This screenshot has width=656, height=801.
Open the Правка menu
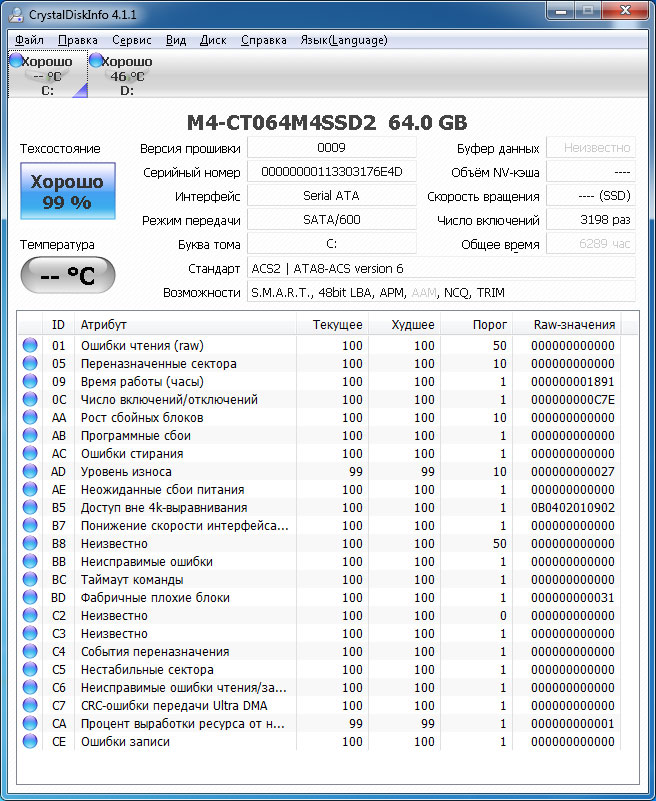78,40
